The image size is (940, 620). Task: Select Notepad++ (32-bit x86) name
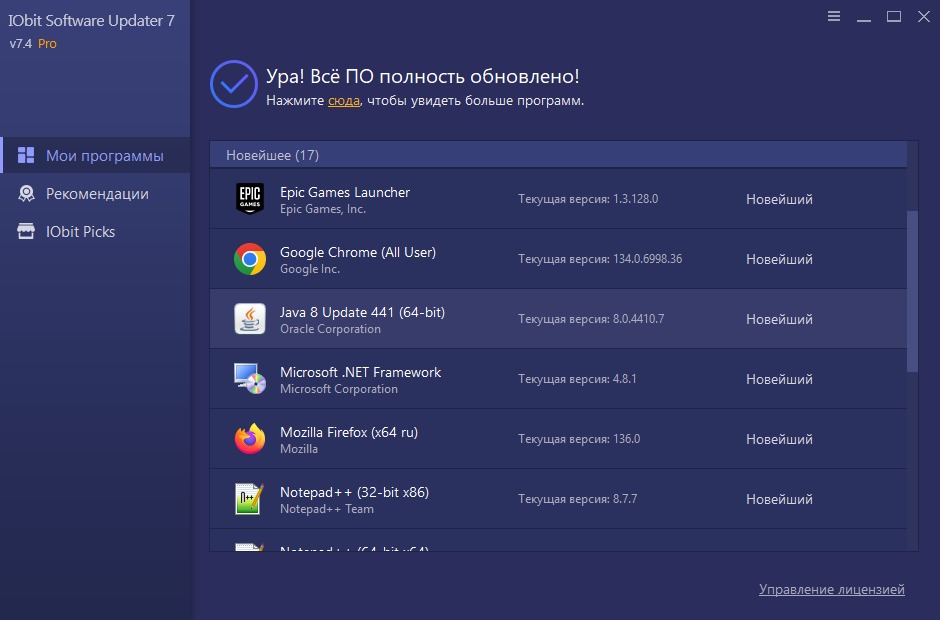[354, 492]
